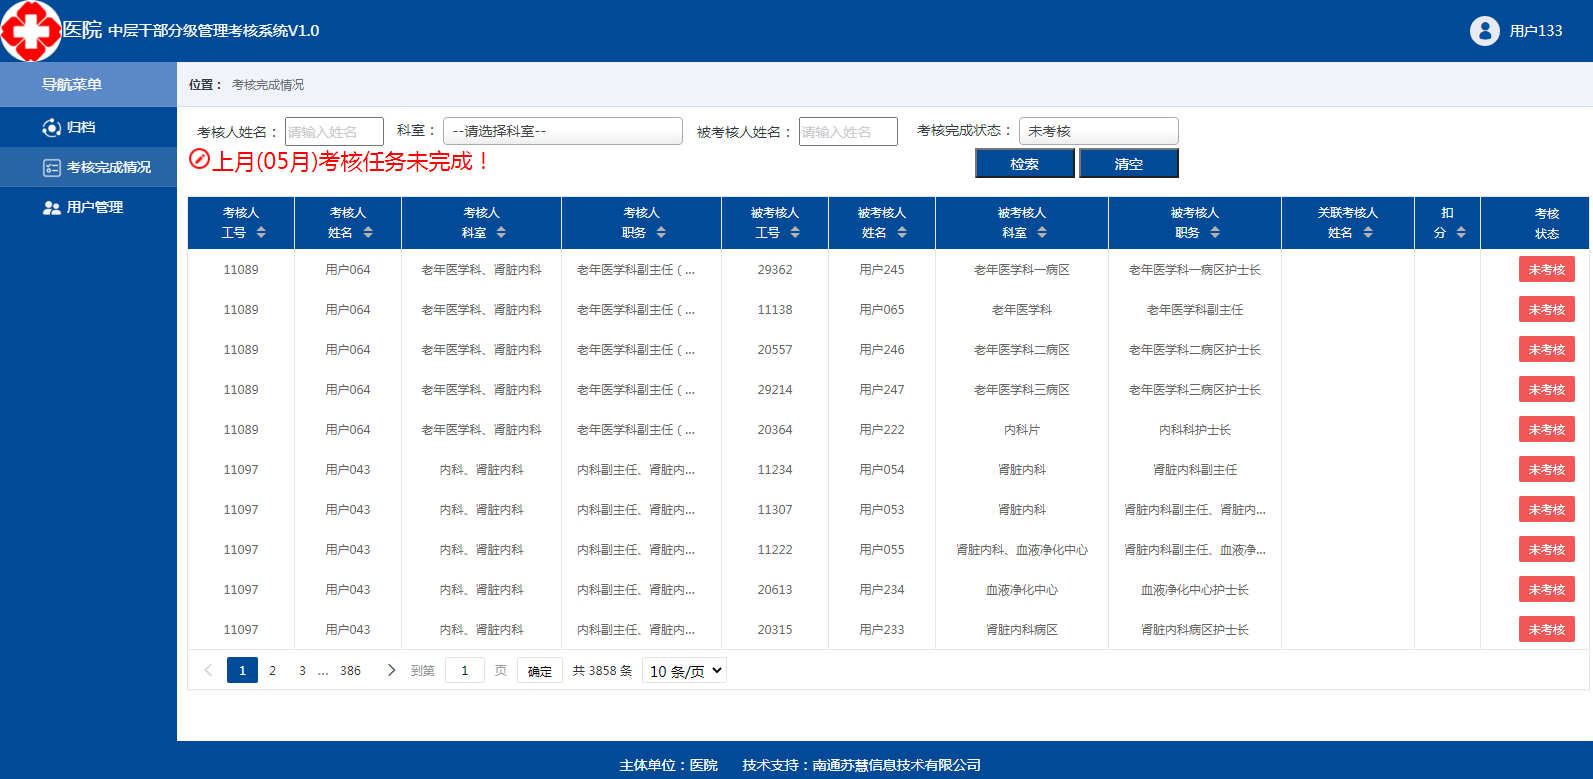Open 用户管理 in navigation menu
1593x779 pixels.
click(95, 208)
